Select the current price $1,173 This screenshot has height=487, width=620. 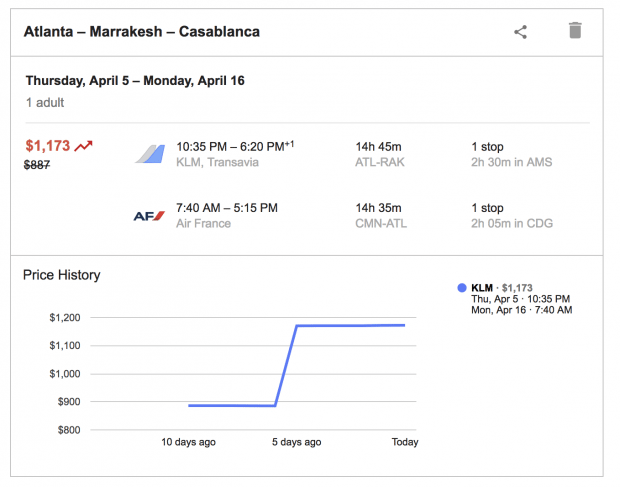click(47, 146)
